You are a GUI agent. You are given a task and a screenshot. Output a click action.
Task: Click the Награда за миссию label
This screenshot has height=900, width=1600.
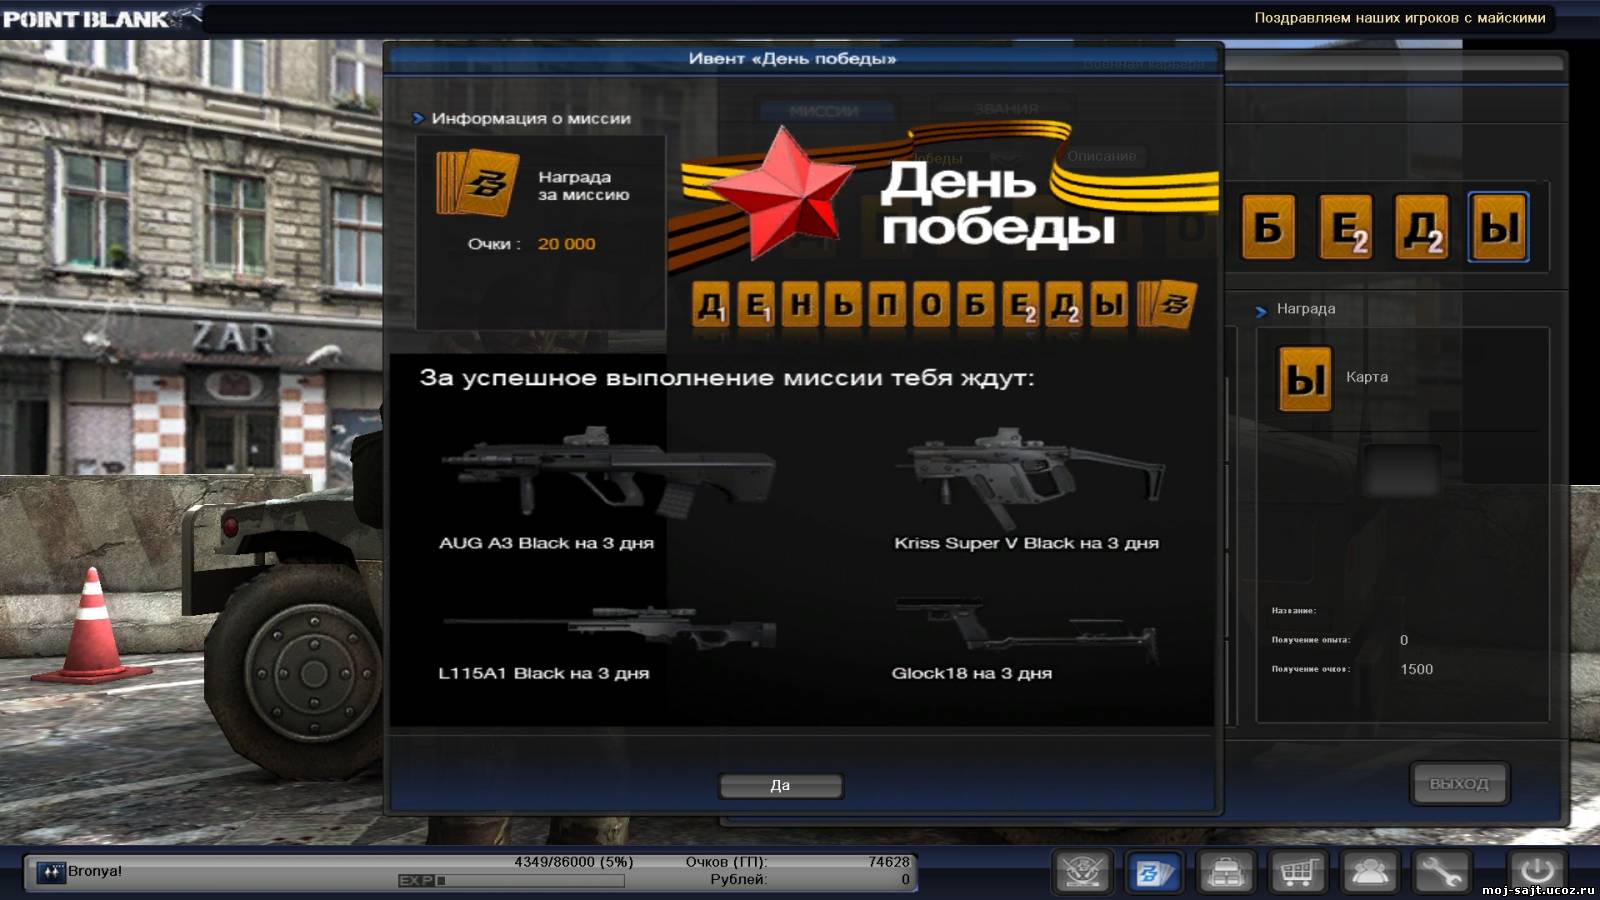tap(584, 185)
